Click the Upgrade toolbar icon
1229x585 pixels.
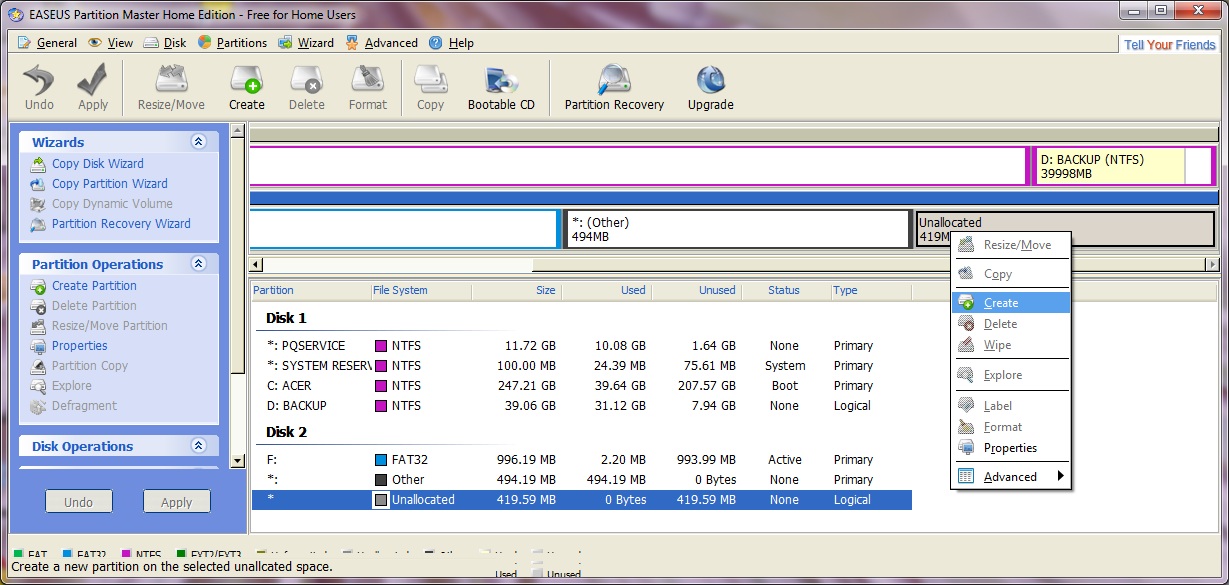(x=710, y=87)
